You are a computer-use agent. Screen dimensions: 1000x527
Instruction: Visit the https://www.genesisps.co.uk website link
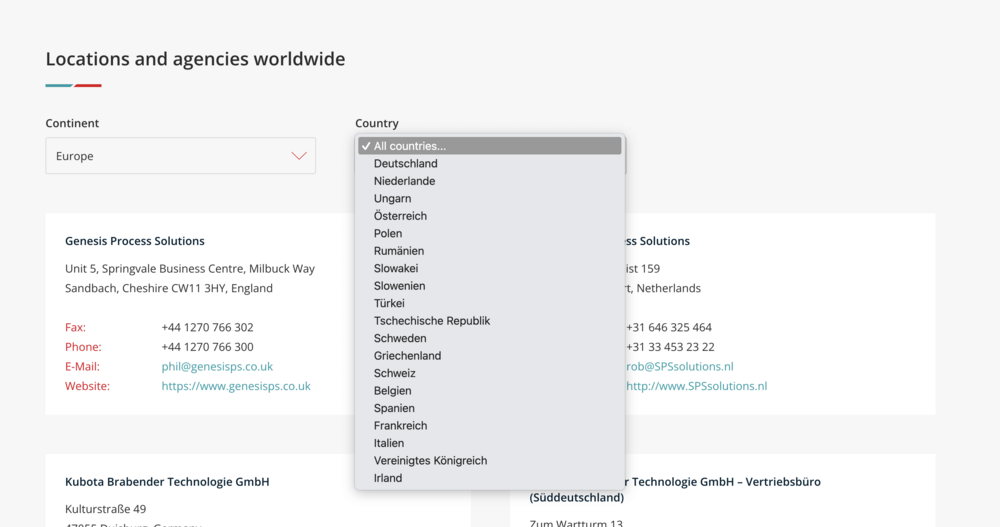236,386
